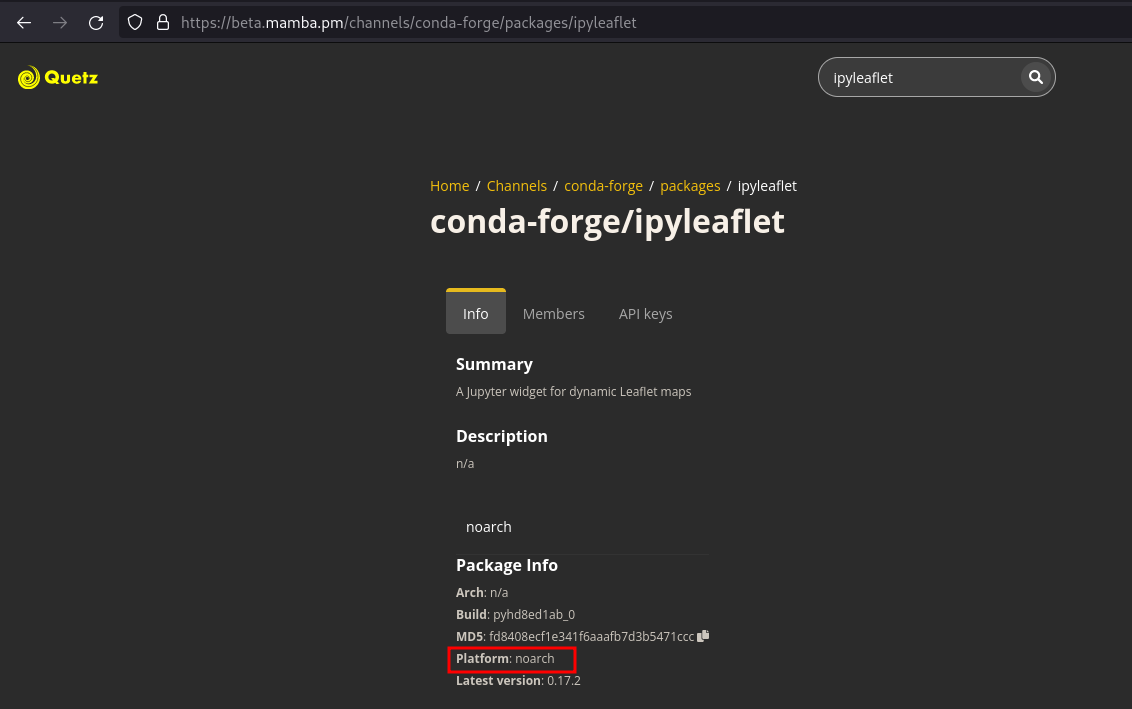Select the noarch platform tab
Image resolution: width=1132 pixels, height=709 pixels.
click(x=489, y=527)
